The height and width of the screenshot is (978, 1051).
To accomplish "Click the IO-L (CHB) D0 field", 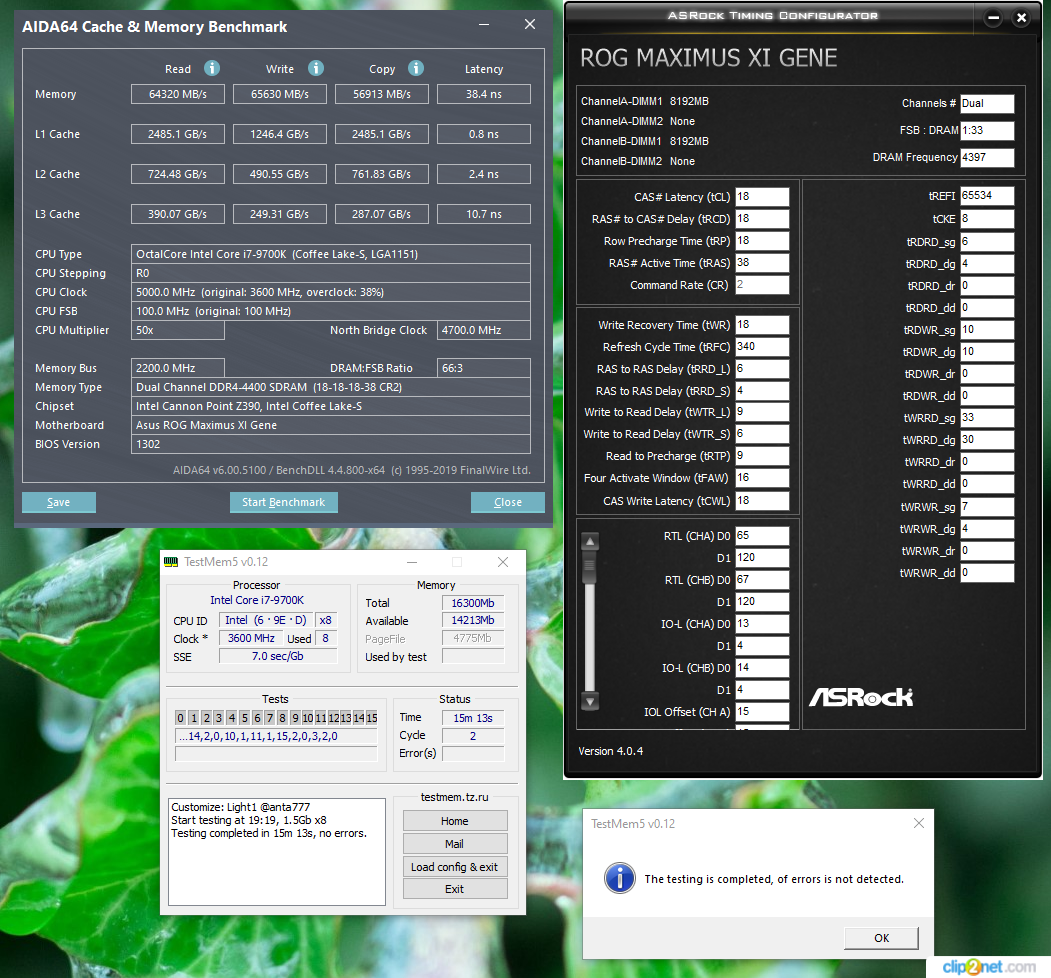I will click(x=762, y=668).
